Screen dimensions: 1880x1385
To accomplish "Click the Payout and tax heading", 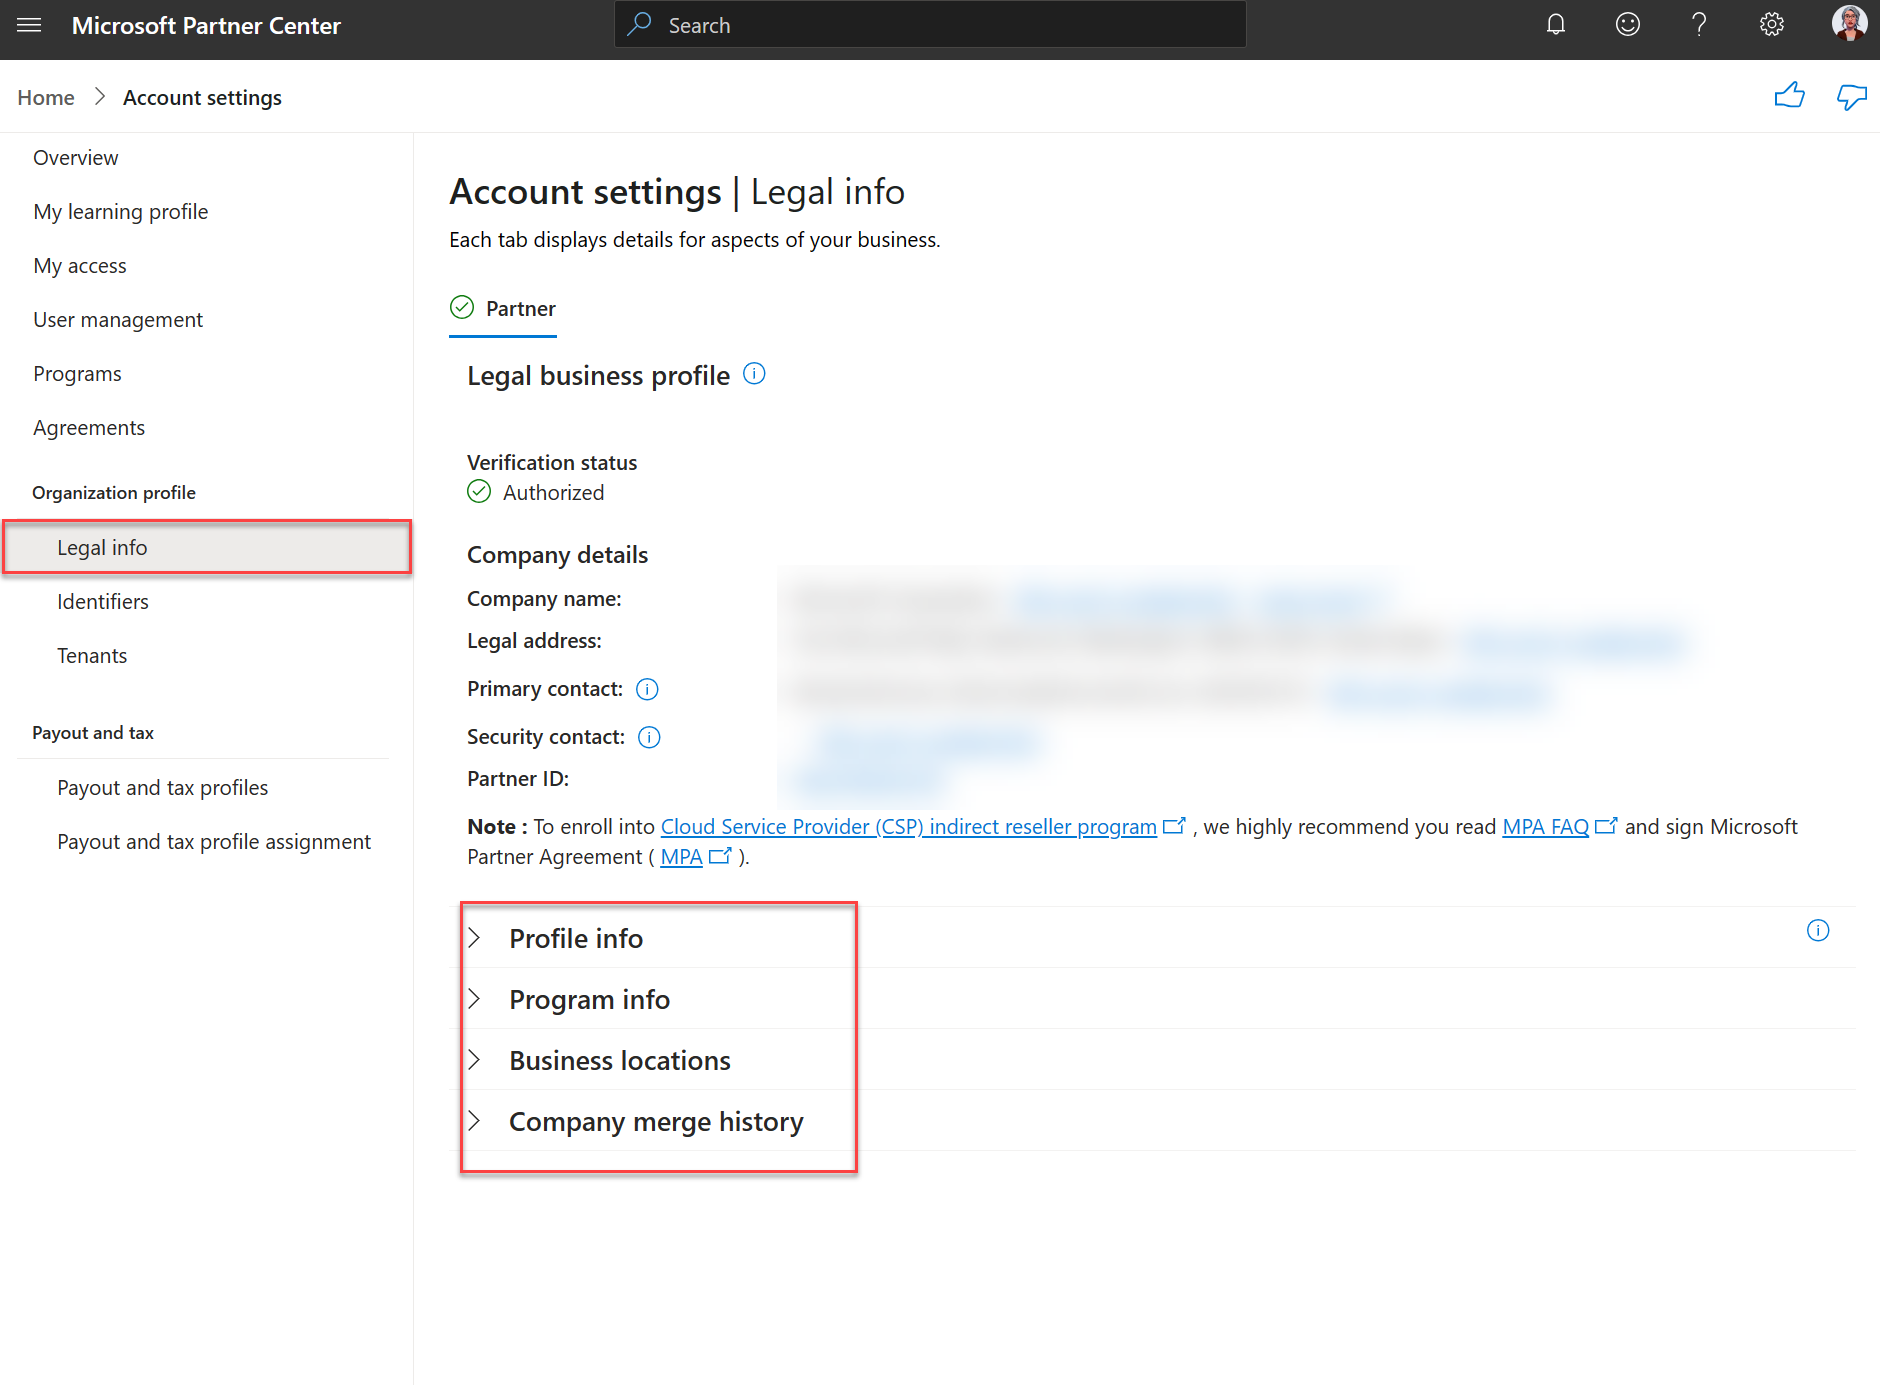I will pyautogui.click(x=93, y=732).
